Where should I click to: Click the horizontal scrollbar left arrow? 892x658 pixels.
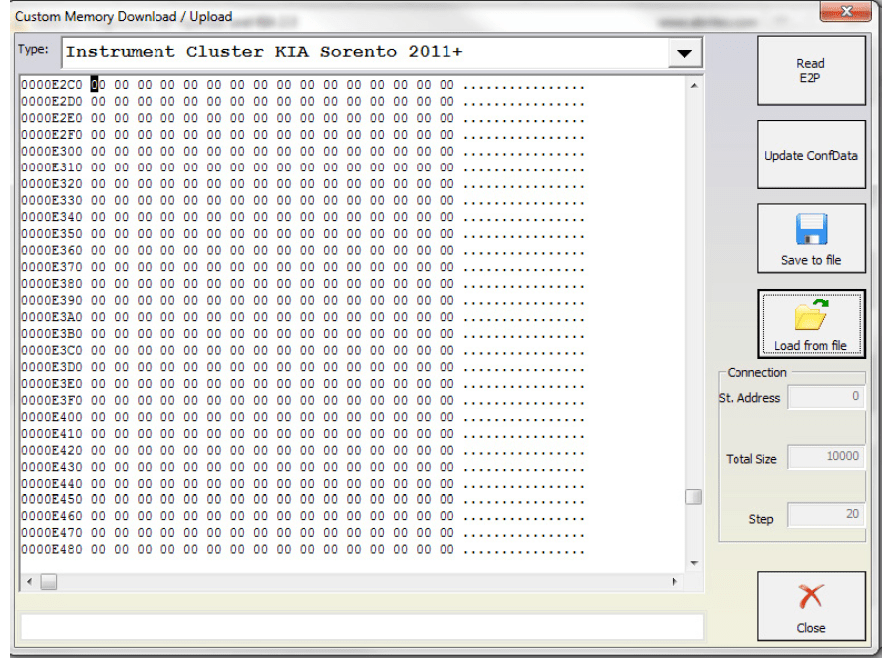click(x=28, y=581)
